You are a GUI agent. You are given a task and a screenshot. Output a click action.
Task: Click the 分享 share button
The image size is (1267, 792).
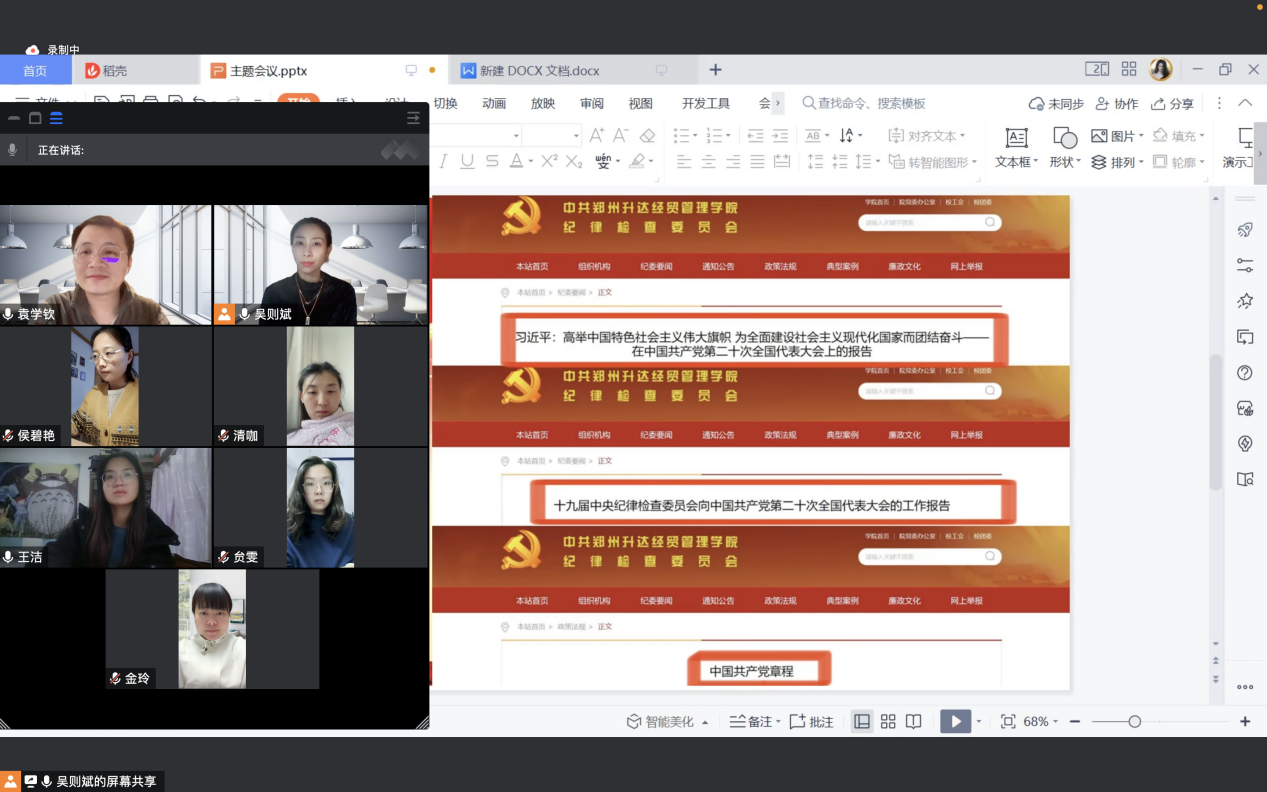(x=1172, y=104)
